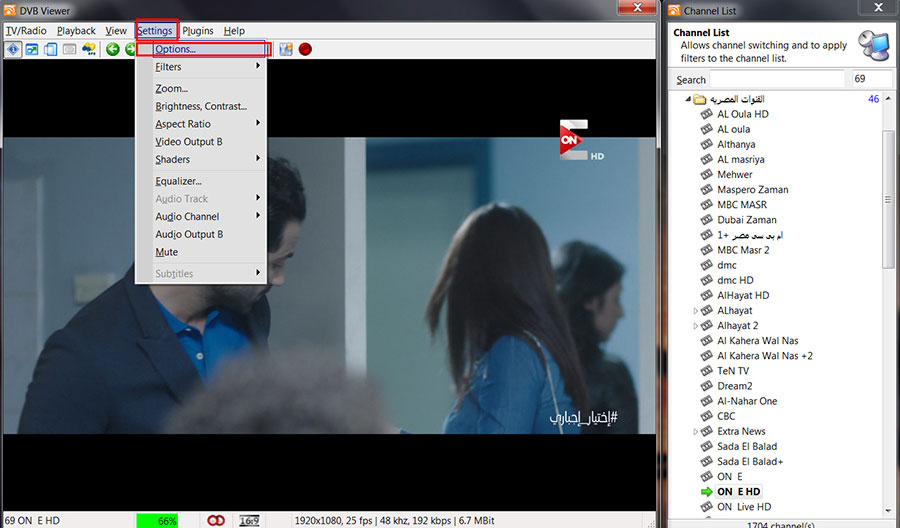The height and width of the screenshot is (528, 900).
Task: Click the Channel List scroll up arrow
Action: coord(889,99)
